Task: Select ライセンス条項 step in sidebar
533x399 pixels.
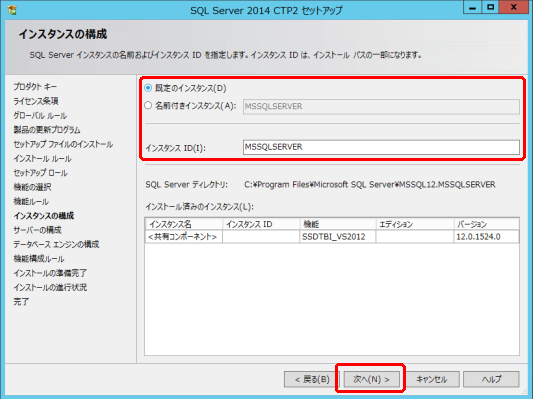Action: coord(36,101)
